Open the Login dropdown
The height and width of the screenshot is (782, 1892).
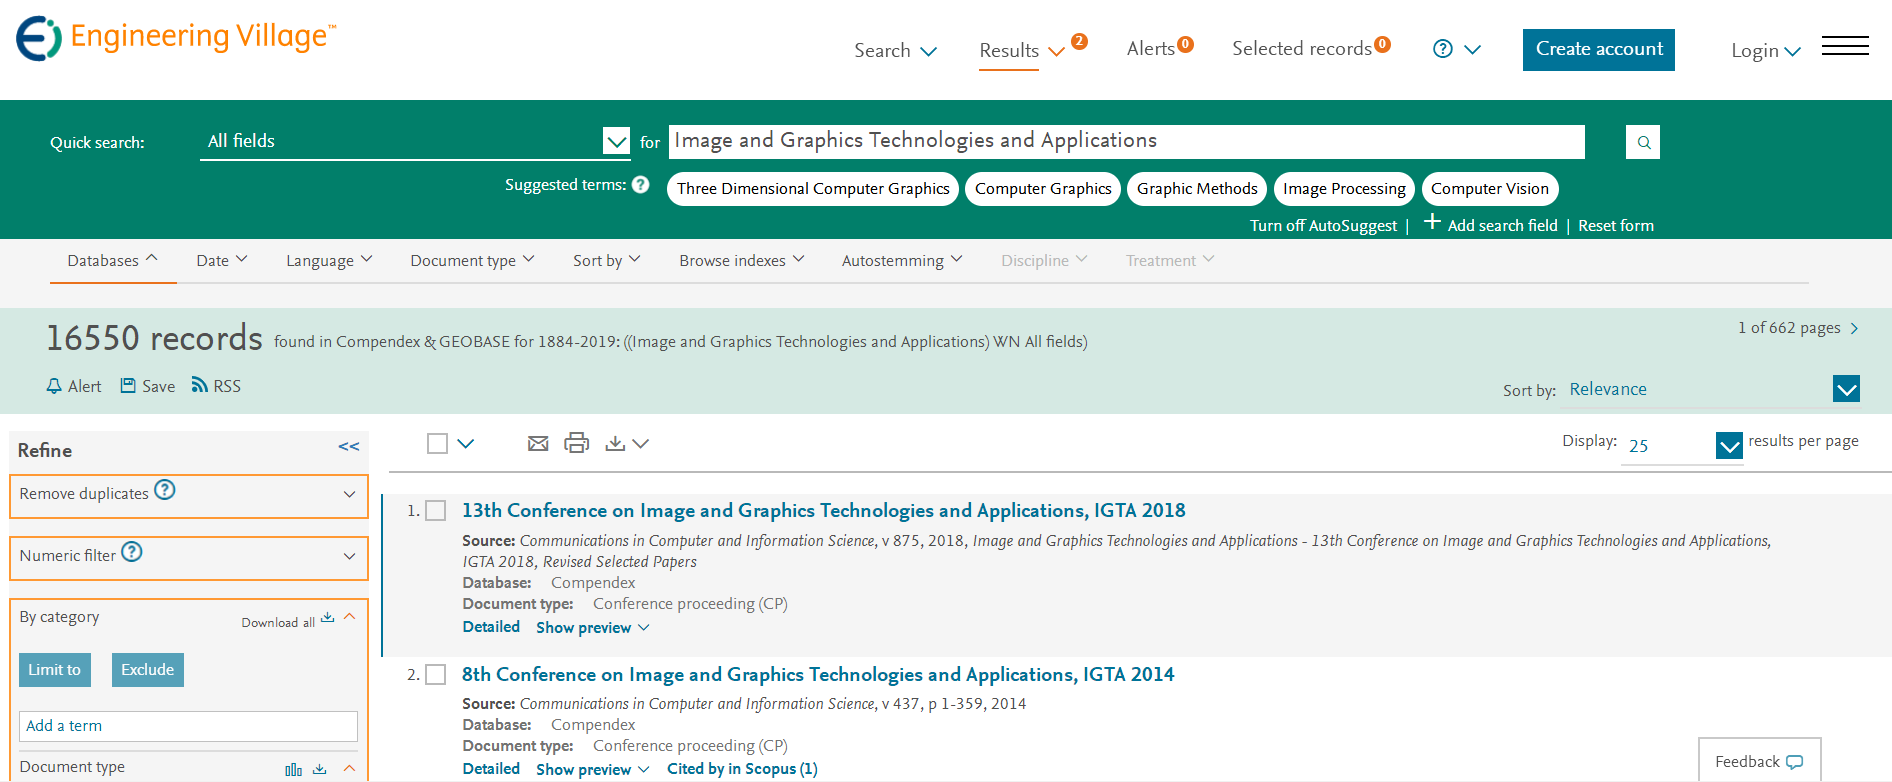tap(1766, 51)
